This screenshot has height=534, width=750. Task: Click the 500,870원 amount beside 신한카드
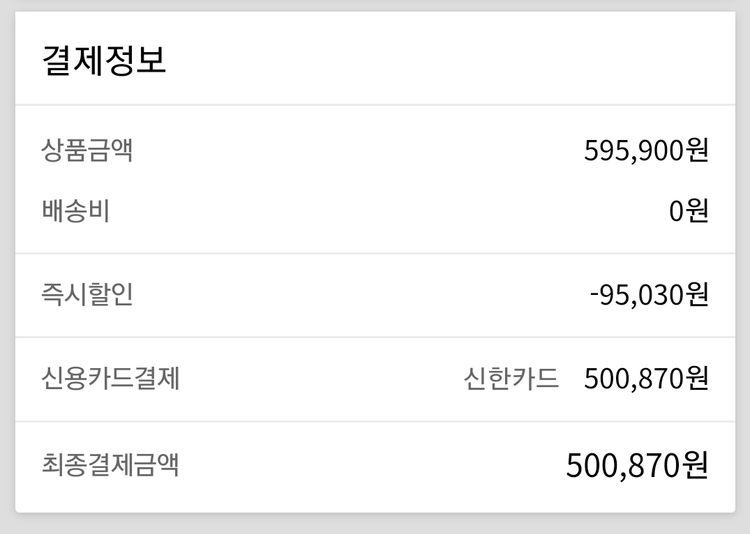pyautogui.click(x=646, y=379)
